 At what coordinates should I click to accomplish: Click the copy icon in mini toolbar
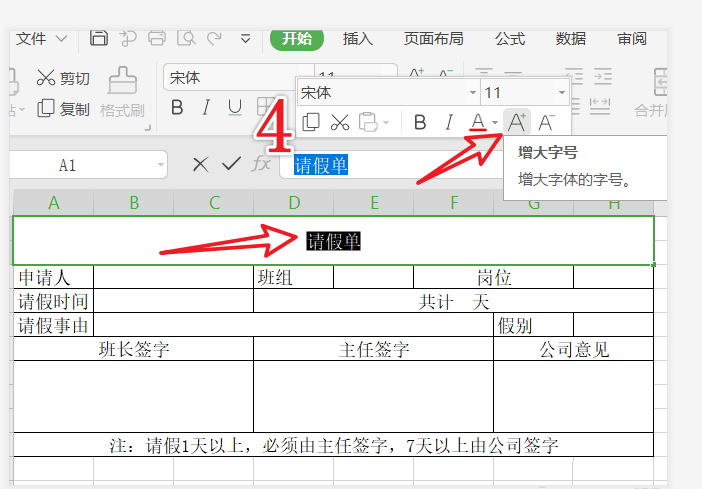point(311,122)
